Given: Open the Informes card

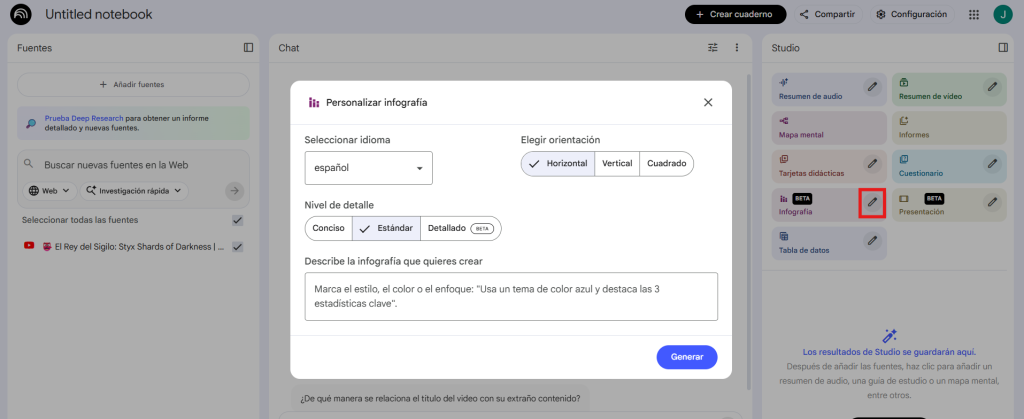Looking at the screenshot, I should (949, 128).
